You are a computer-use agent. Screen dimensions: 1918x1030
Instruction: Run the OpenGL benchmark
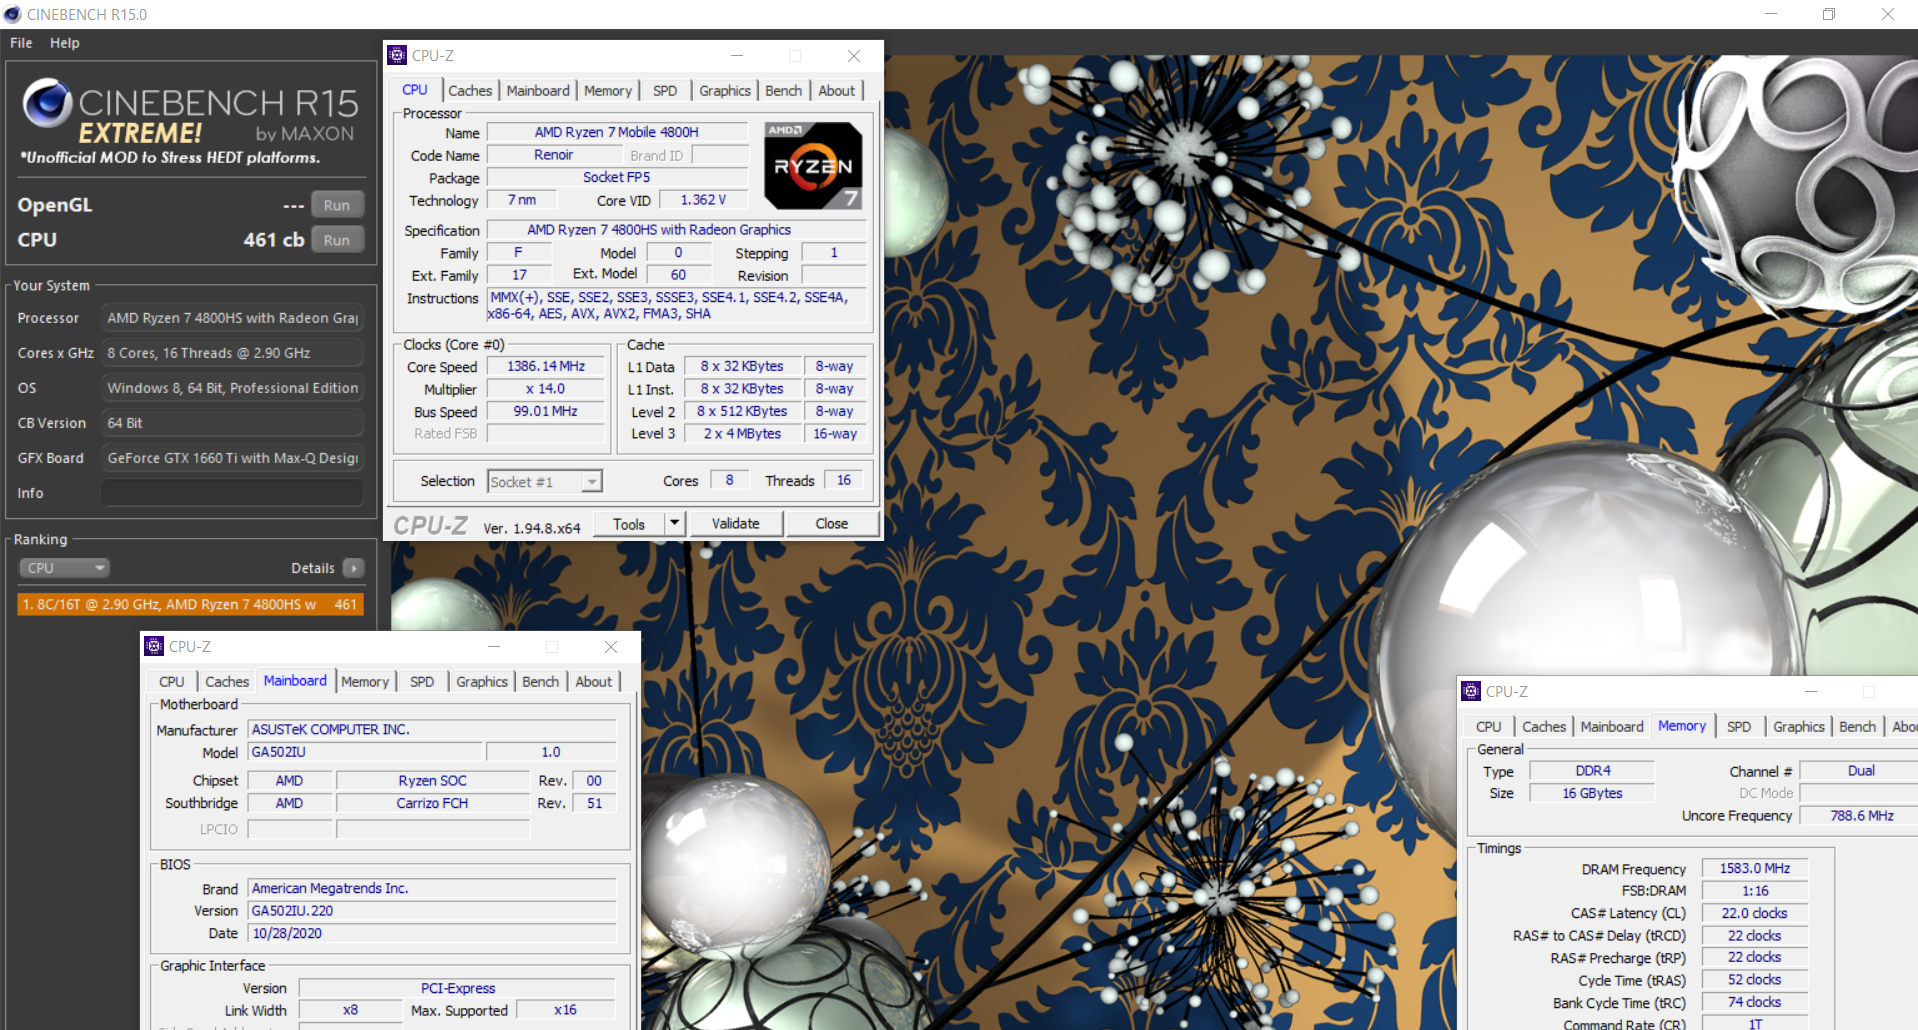337,205
